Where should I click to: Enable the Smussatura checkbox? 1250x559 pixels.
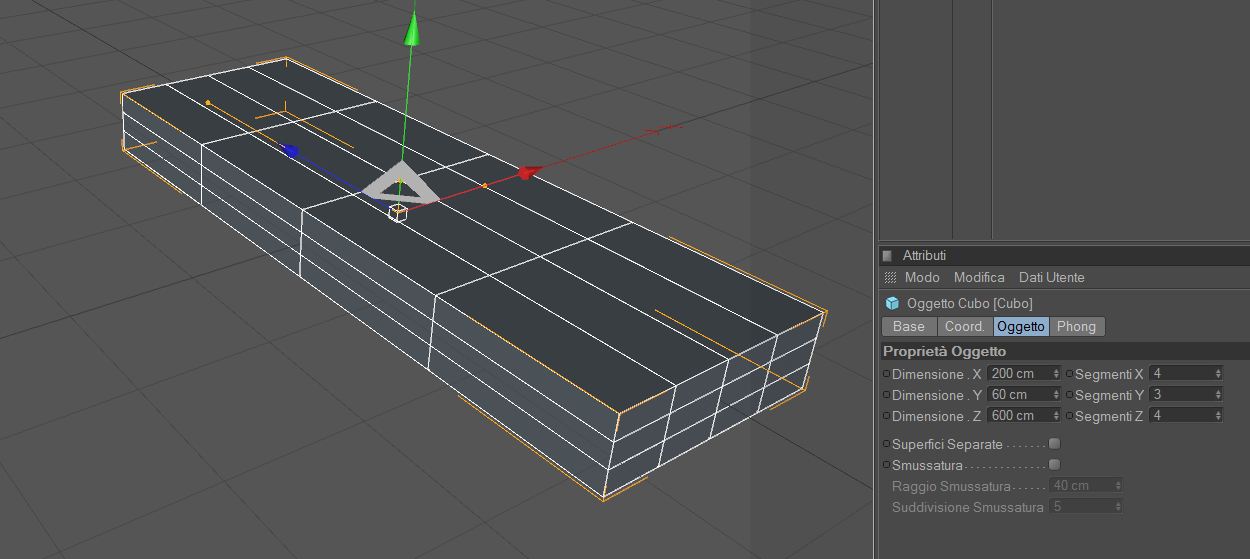[1054, 464]
